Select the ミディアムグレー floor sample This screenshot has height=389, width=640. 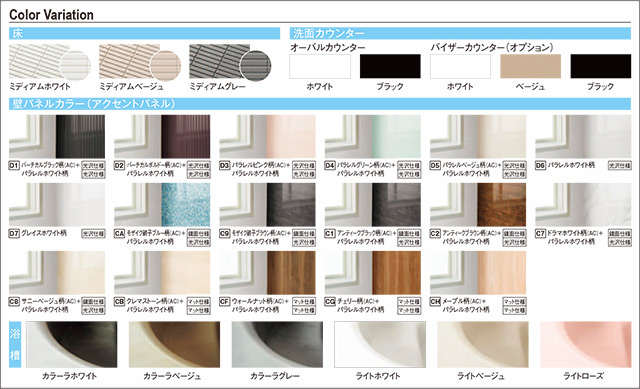click(230, 62)
